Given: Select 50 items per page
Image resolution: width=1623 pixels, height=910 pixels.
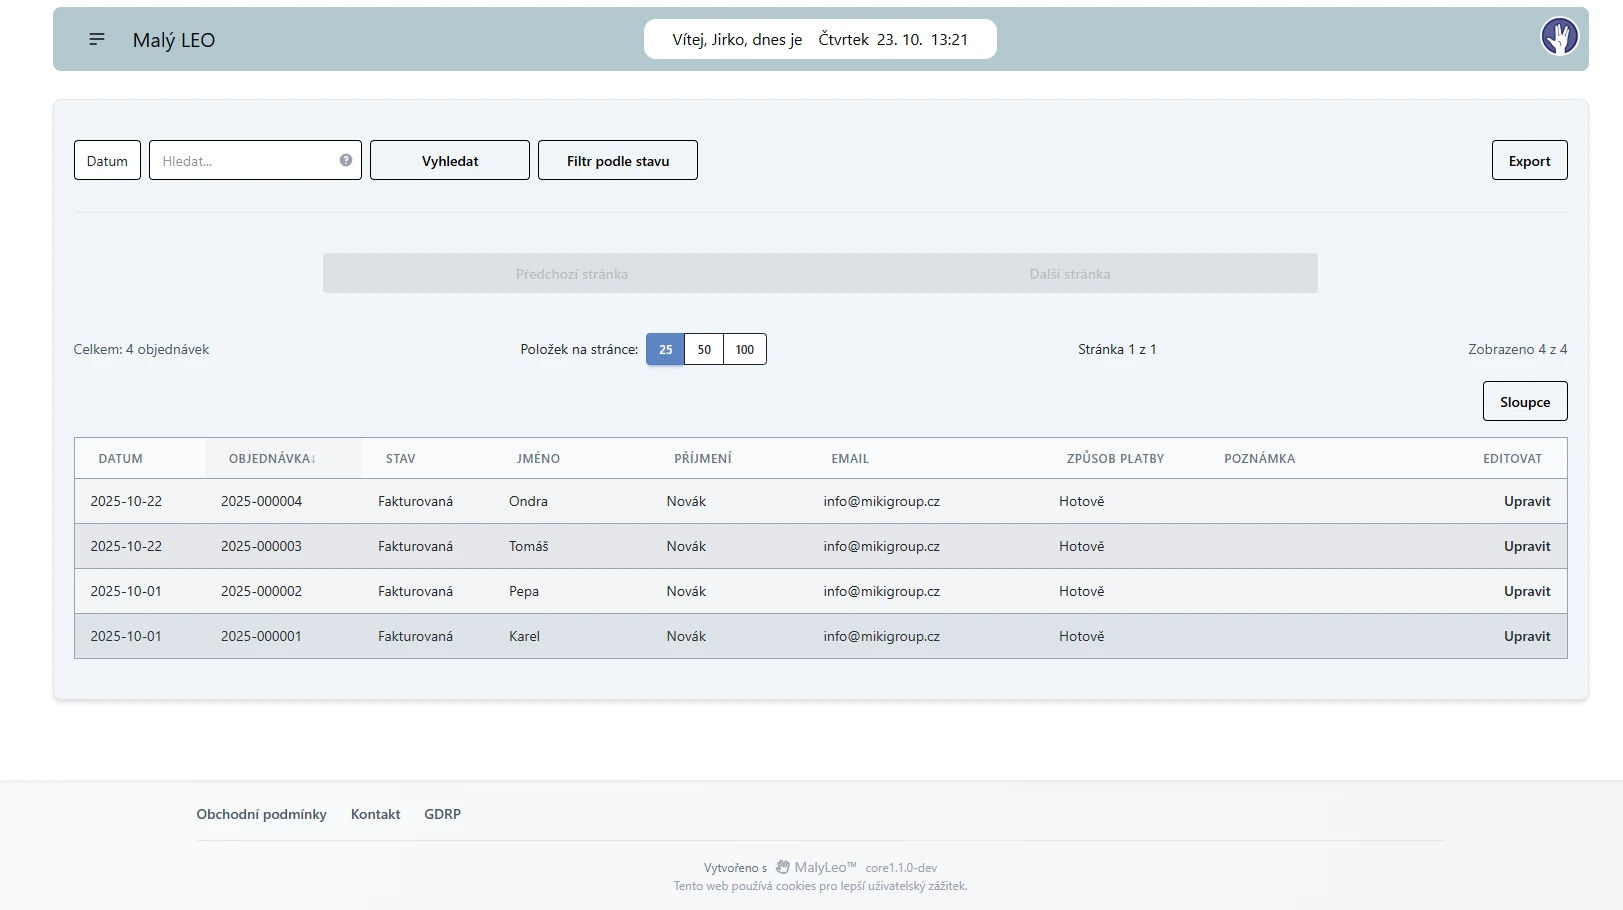Looking at the screenshot, I should click(x=704, y=349).
